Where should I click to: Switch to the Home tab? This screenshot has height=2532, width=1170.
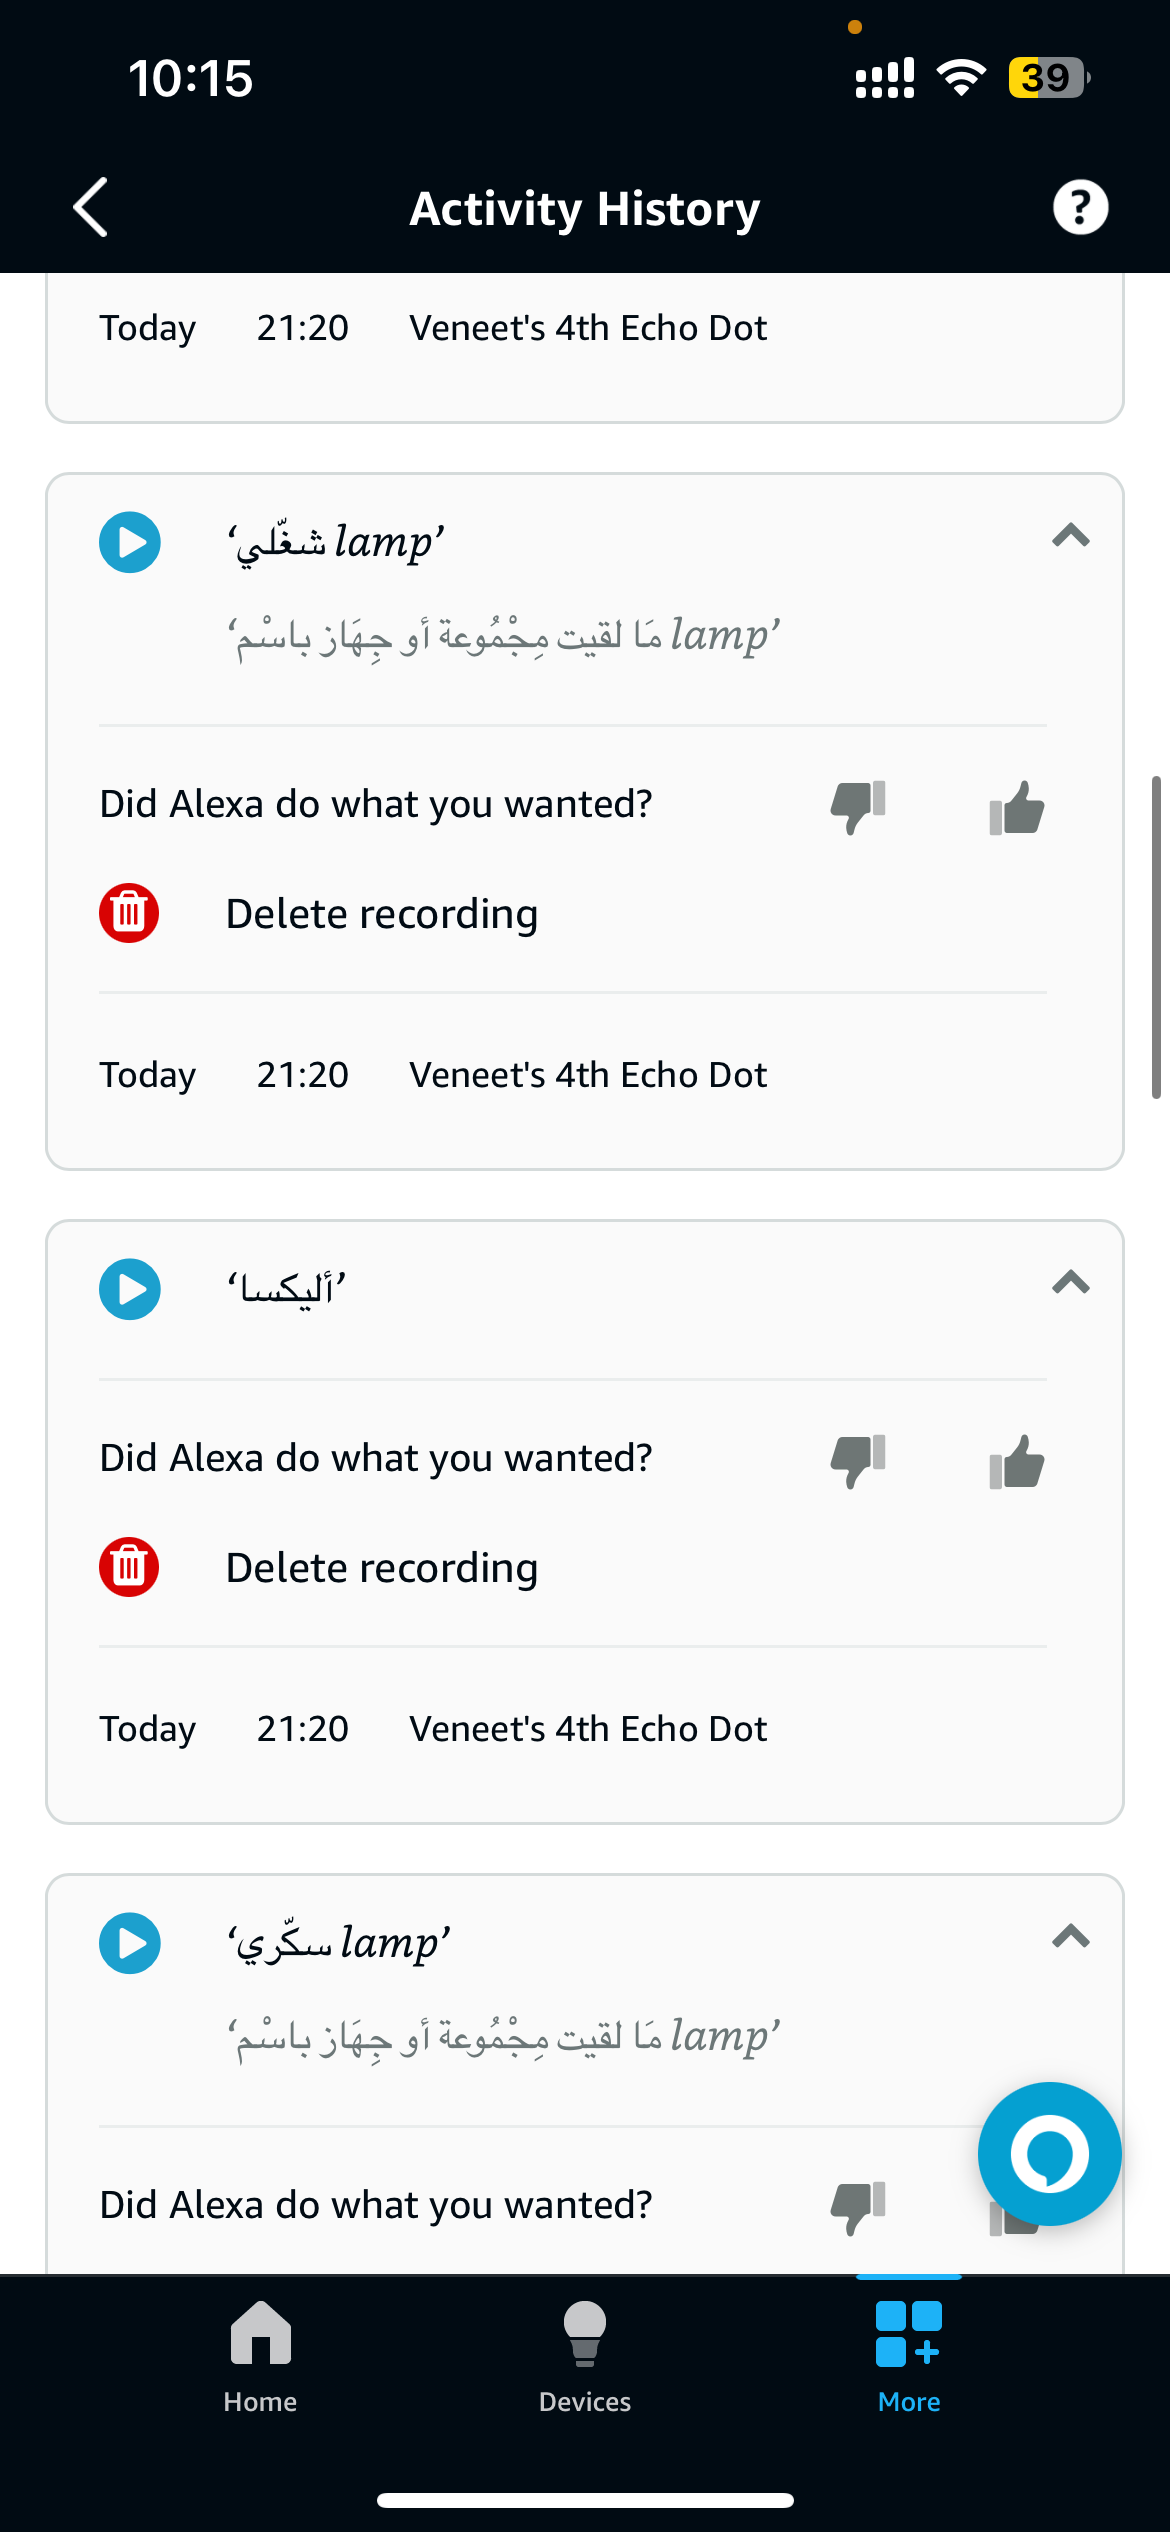260,2357
